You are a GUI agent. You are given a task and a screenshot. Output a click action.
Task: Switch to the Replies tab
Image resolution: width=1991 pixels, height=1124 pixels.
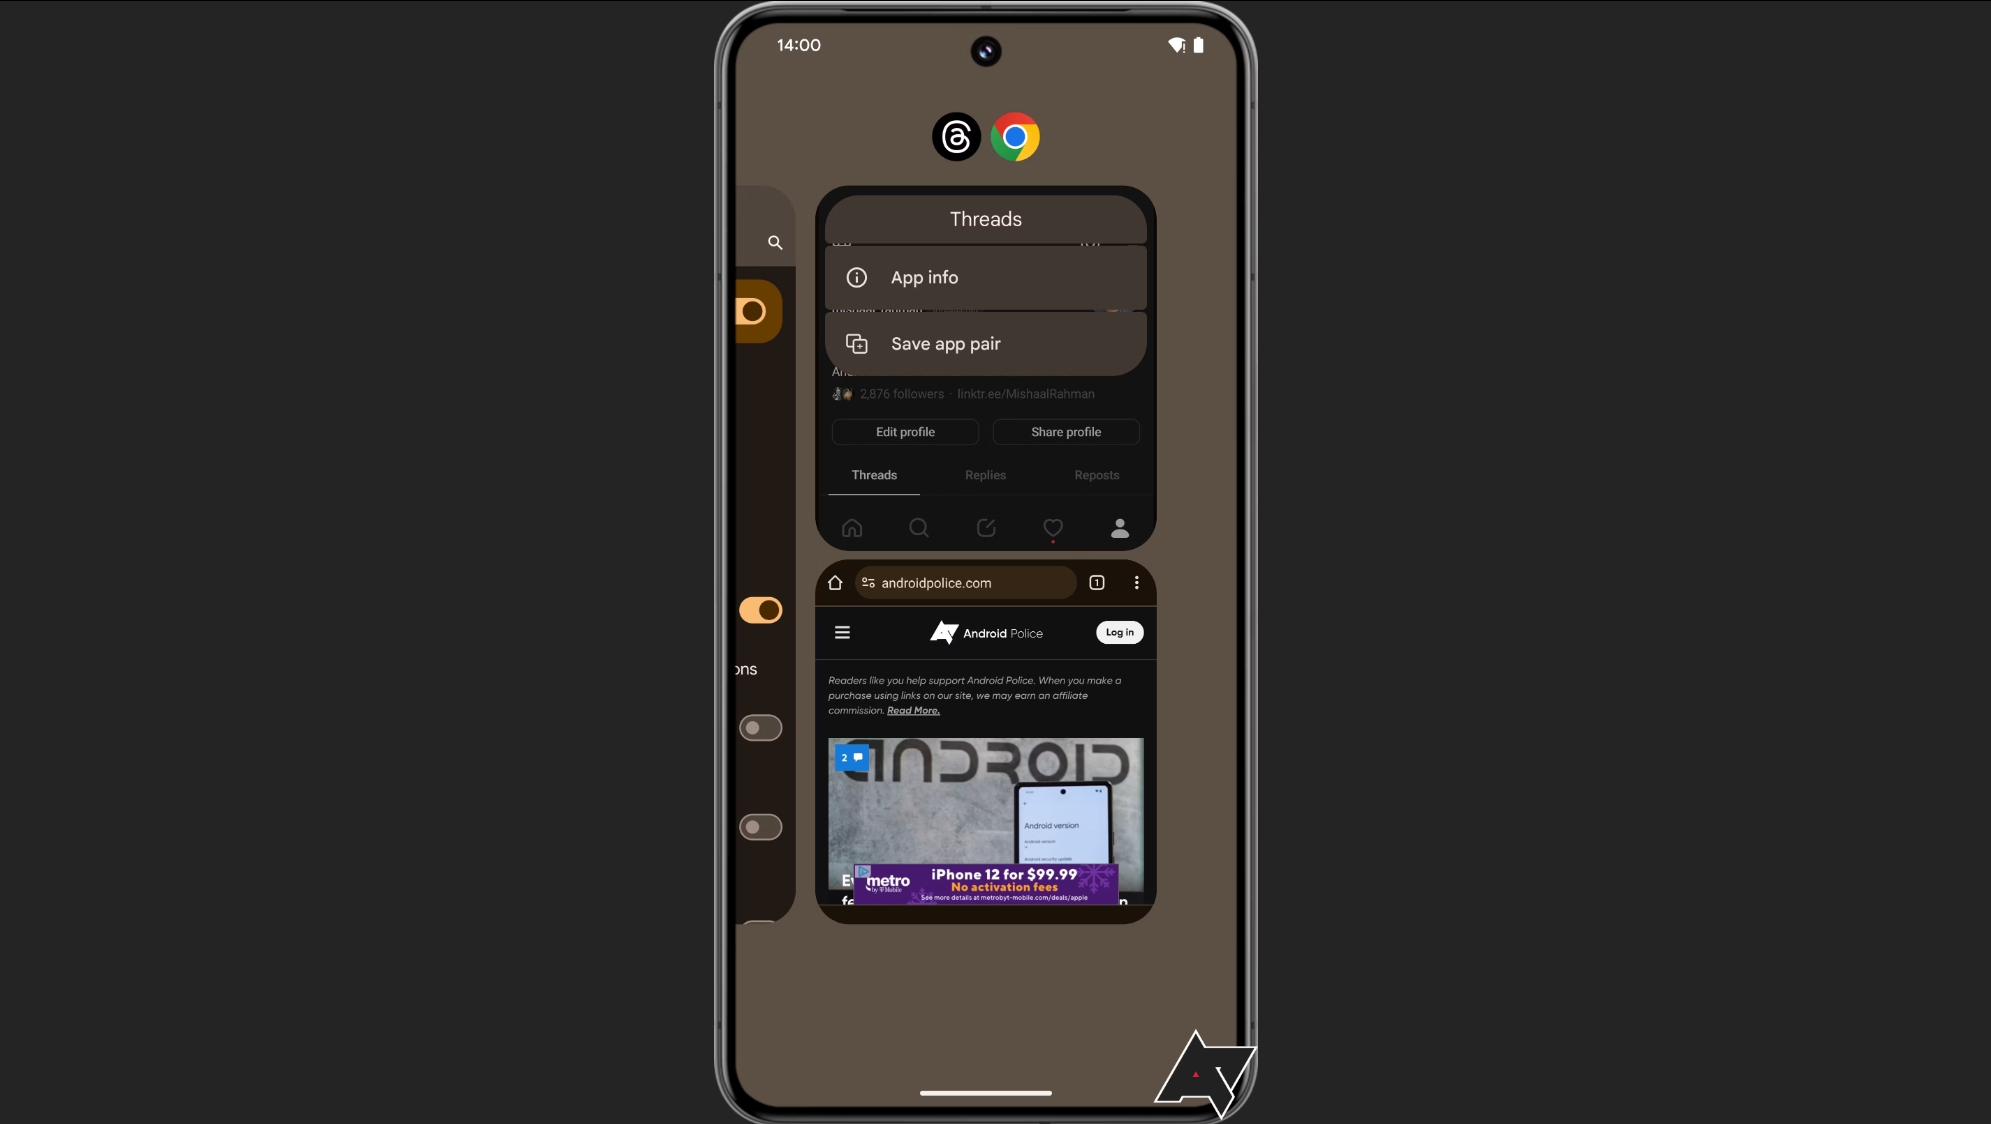coord(985,474)
